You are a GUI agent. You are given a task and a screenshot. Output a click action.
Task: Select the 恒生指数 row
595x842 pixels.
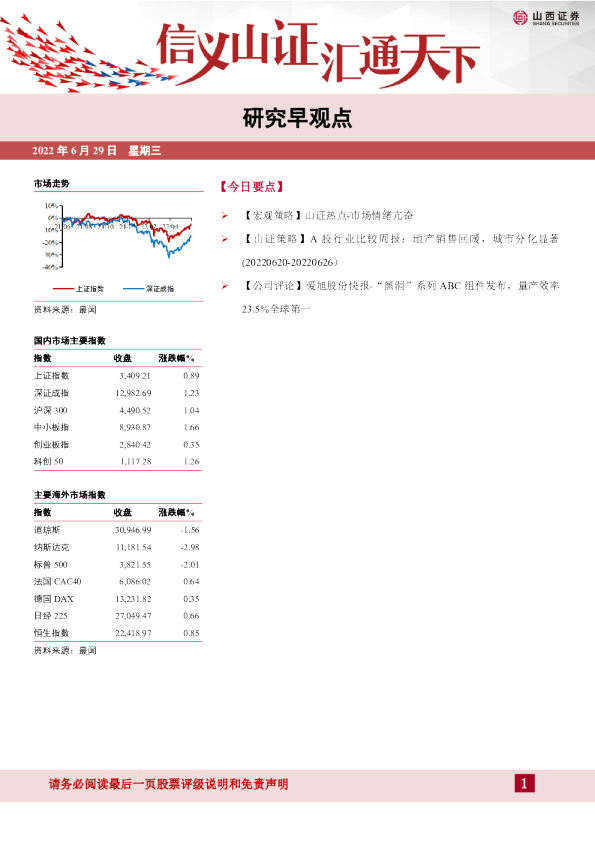coord(117,633)
